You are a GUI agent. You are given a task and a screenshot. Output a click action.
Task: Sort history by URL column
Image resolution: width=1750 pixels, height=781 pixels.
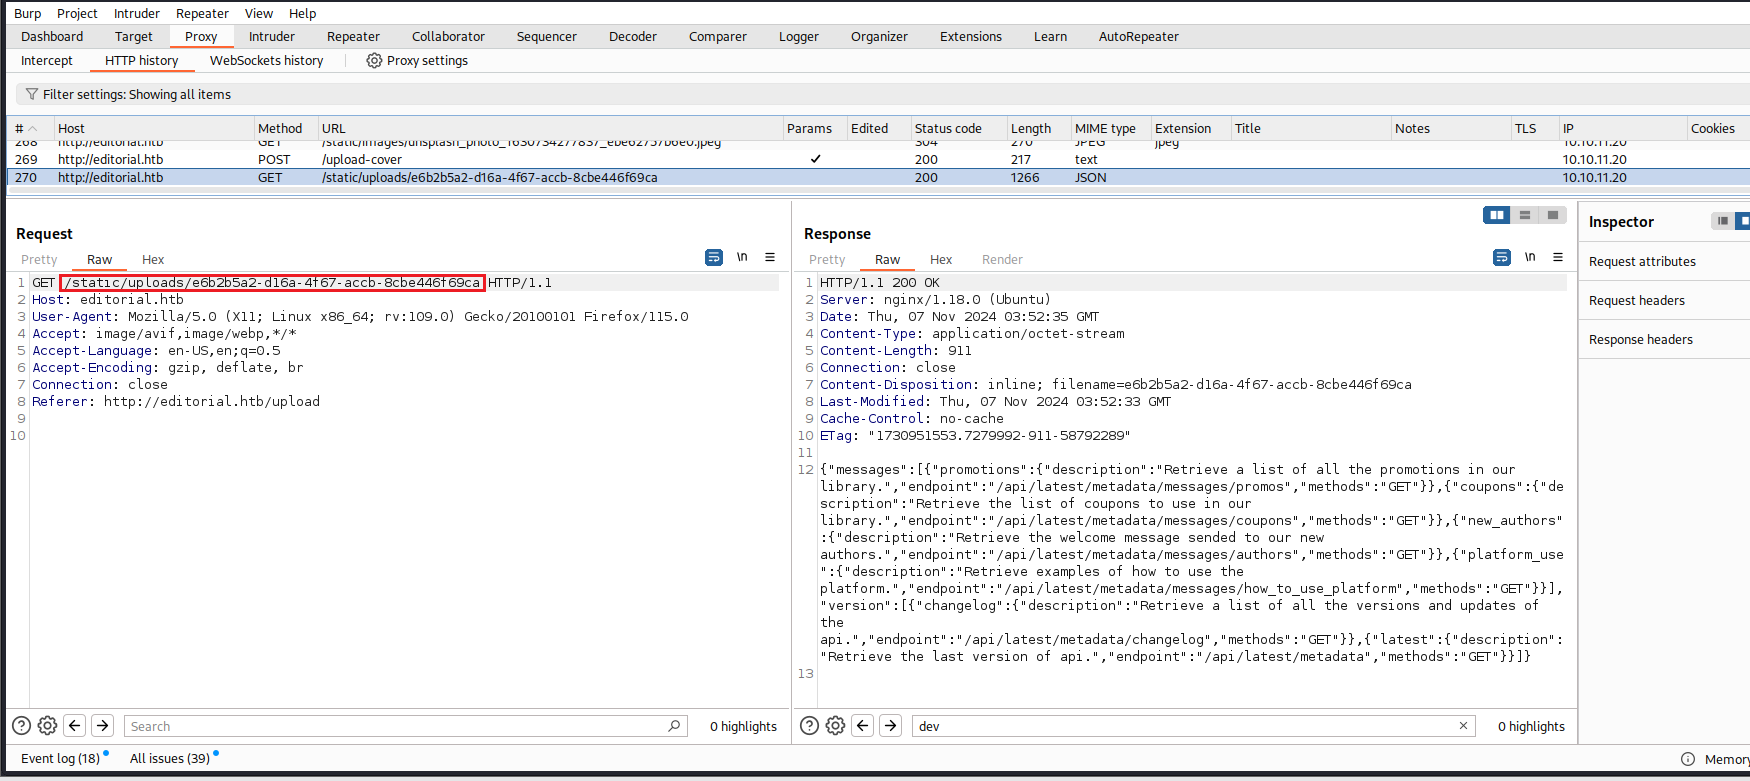550,128
